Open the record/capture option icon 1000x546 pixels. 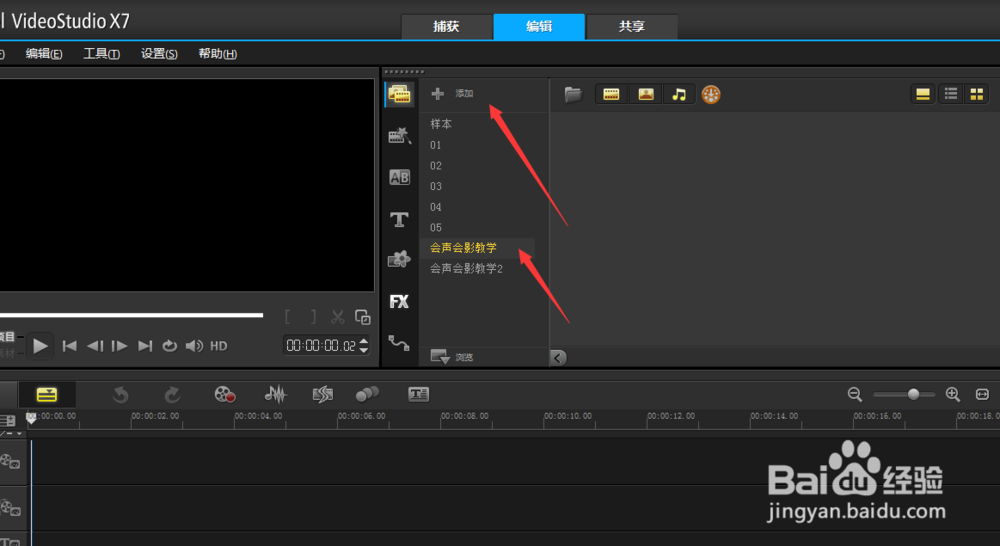[x=225, y=395]
